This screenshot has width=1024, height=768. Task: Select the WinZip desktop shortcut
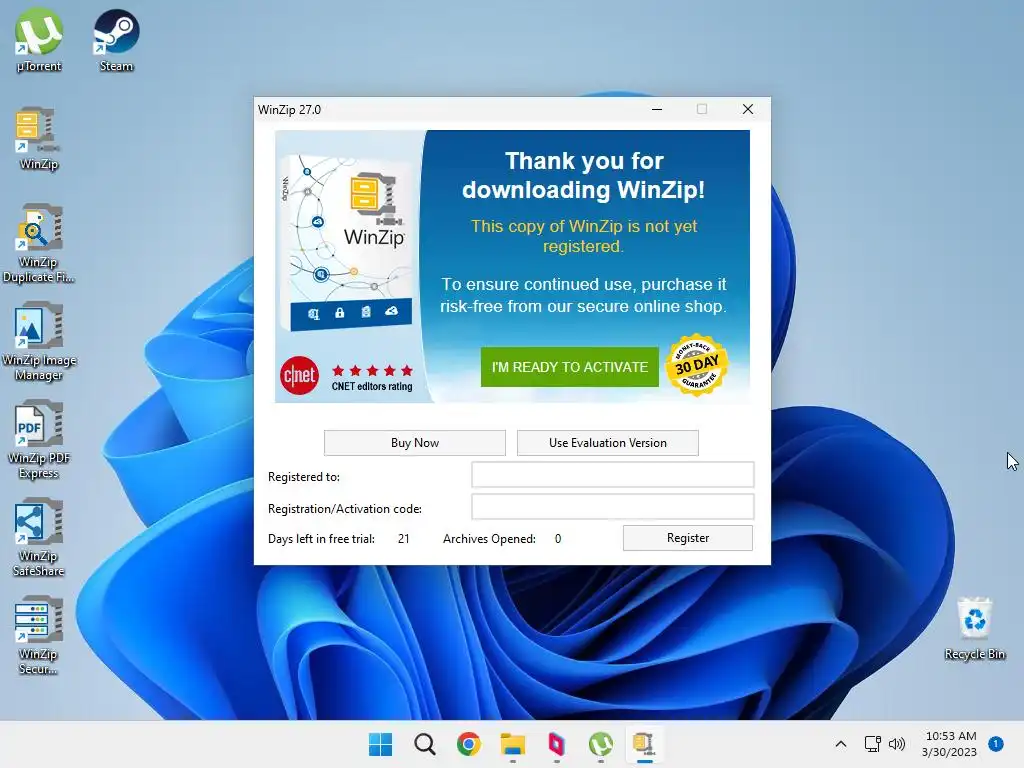coord(39,137)
